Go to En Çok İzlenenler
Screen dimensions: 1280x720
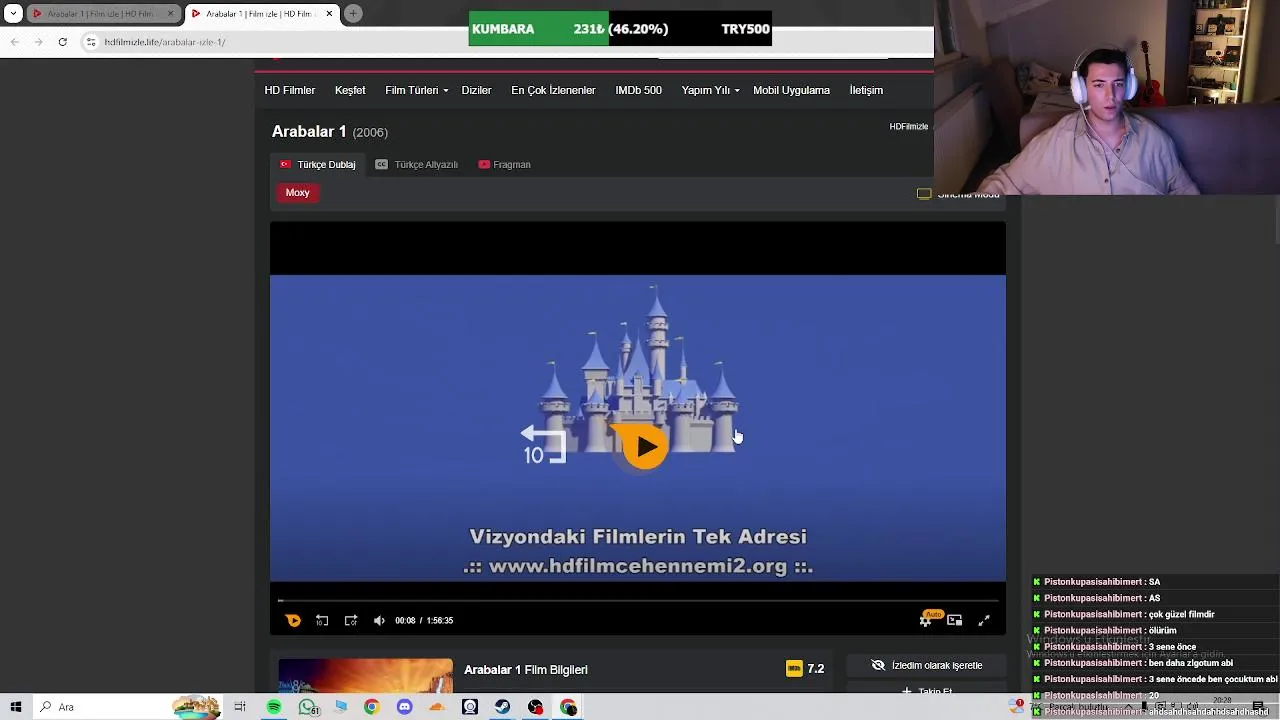[553, 90]
